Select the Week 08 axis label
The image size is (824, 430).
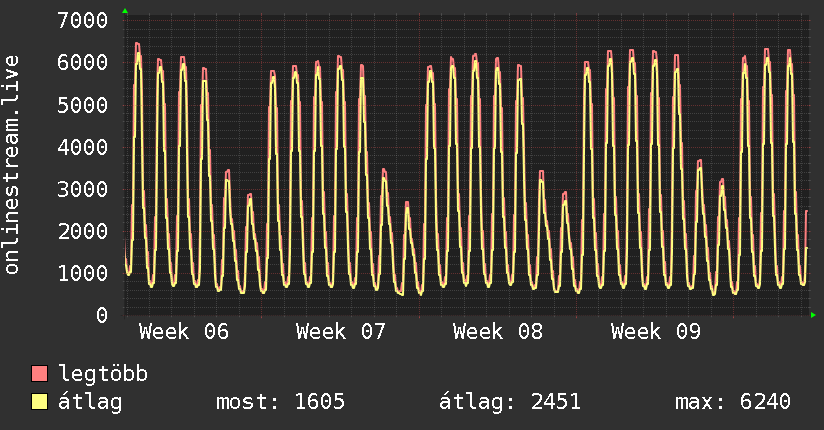click(498, 332)
